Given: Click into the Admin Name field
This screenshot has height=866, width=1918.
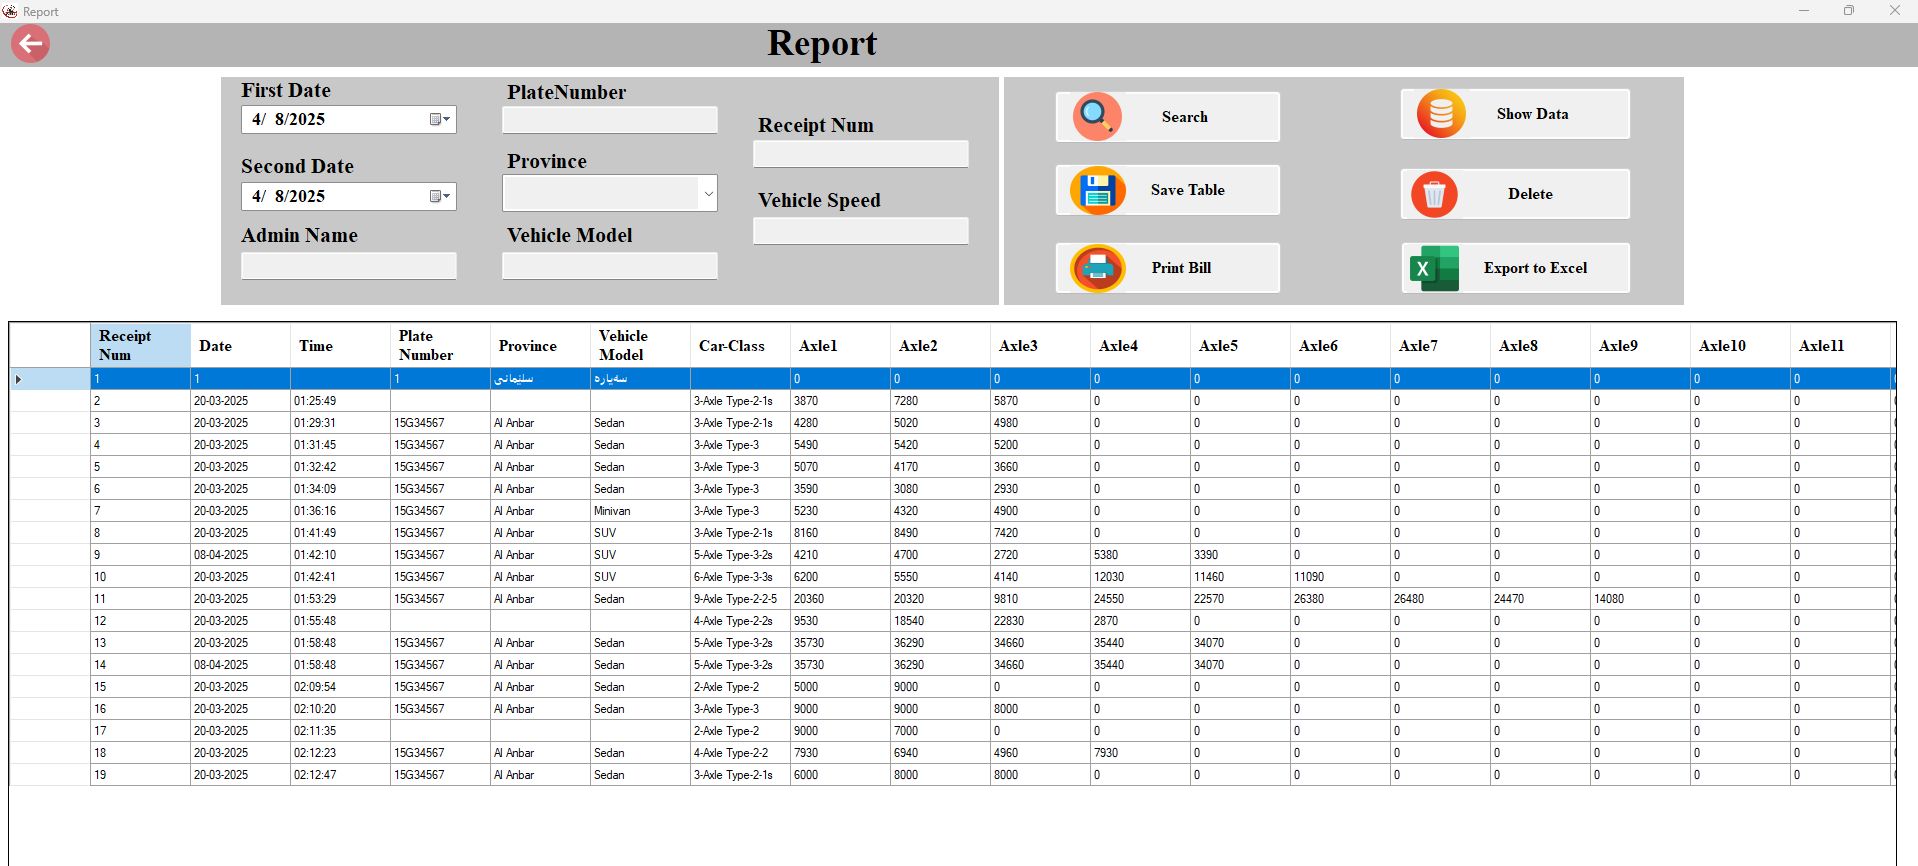Looking at the screenshot, I should tap(348, 266).
